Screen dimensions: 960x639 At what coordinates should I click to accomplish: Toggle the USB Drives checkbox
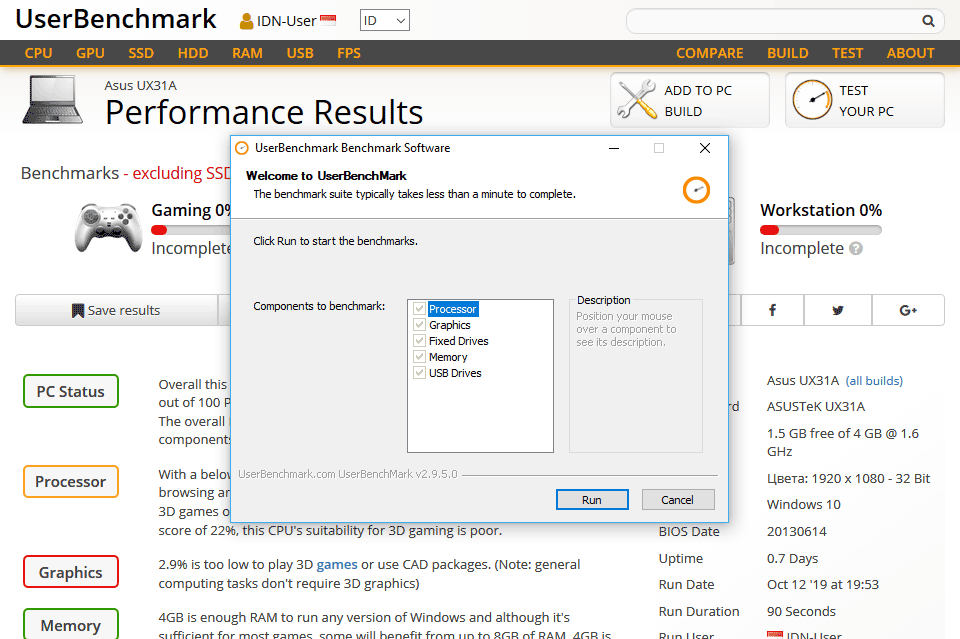point(419,372)
